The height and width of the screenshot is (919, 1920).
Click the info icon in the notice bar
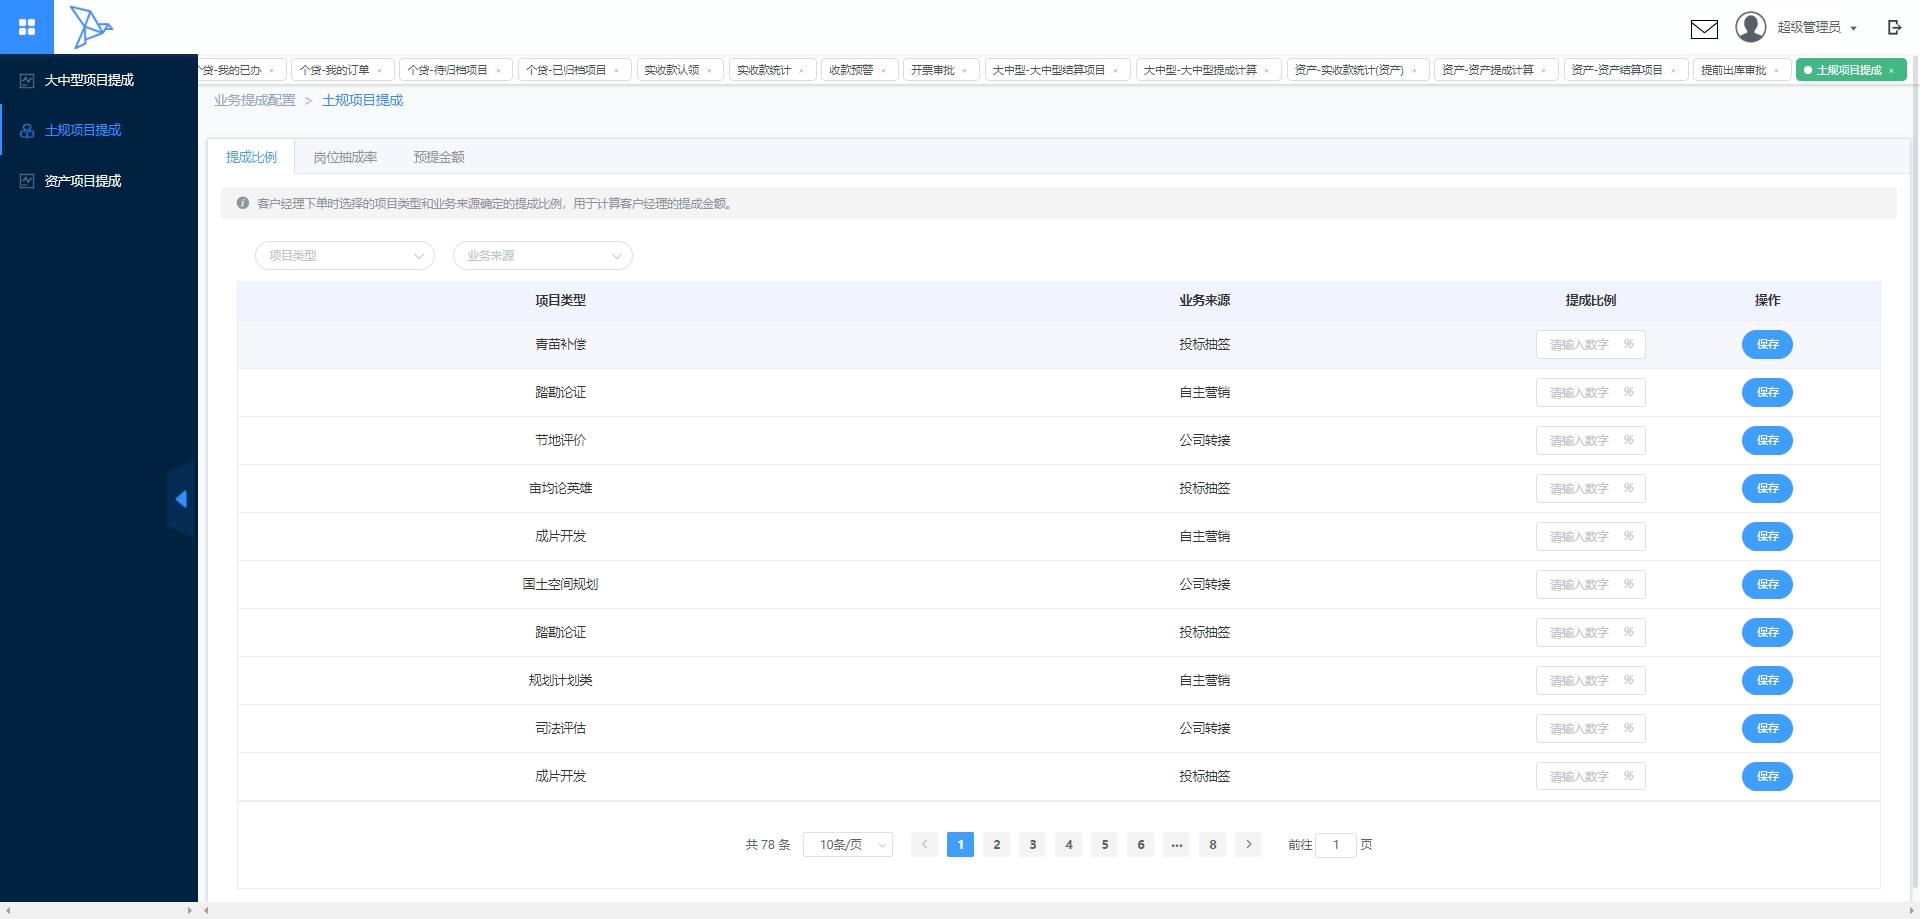point(243,203)
